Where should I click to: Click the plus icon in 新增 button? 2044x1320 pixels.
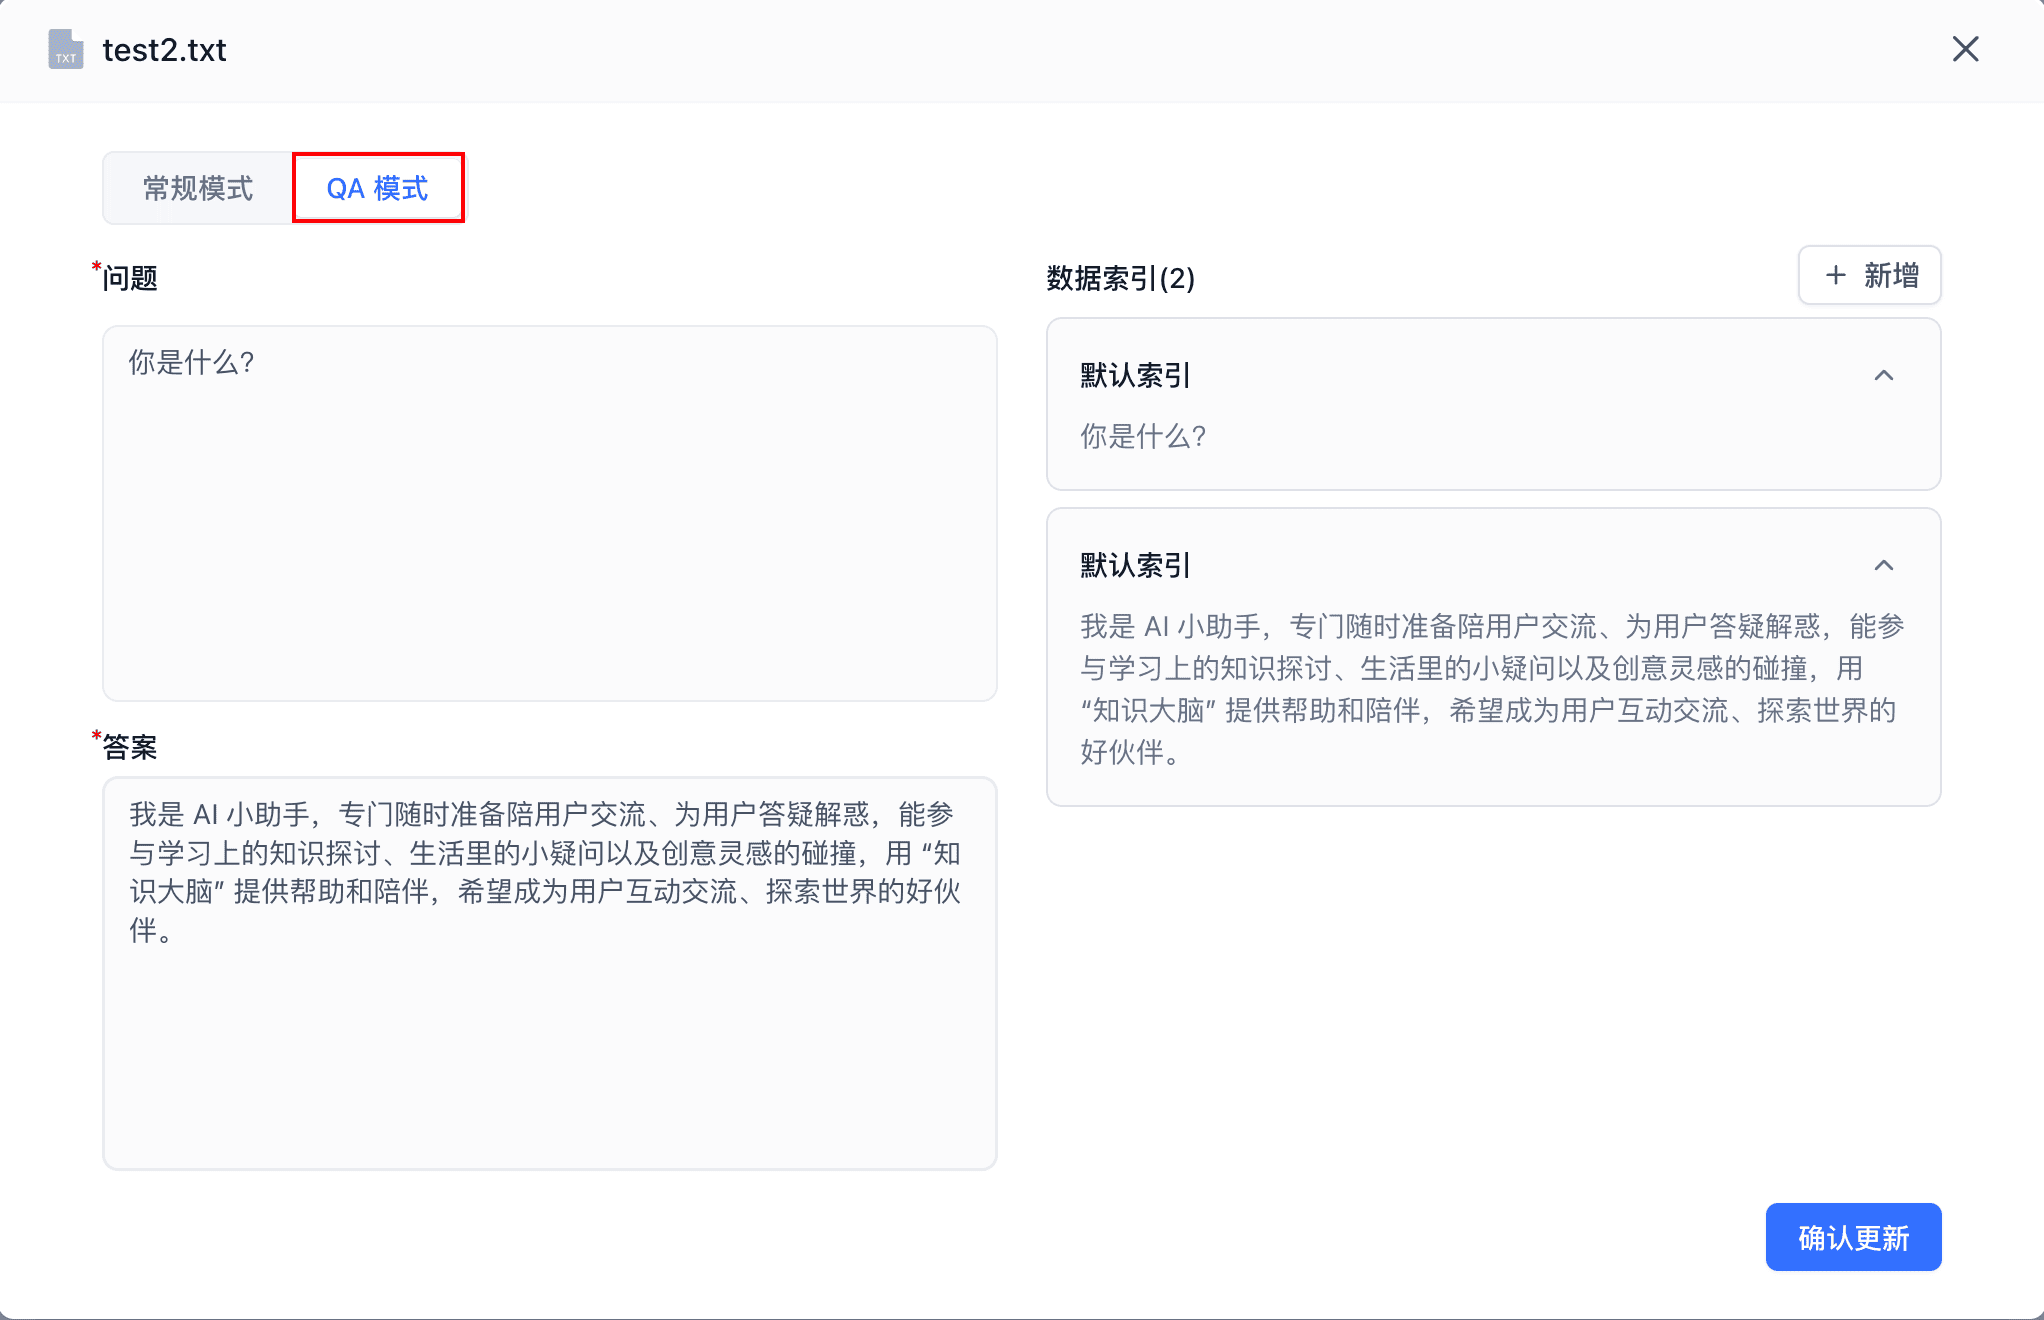click(1835, 275)
